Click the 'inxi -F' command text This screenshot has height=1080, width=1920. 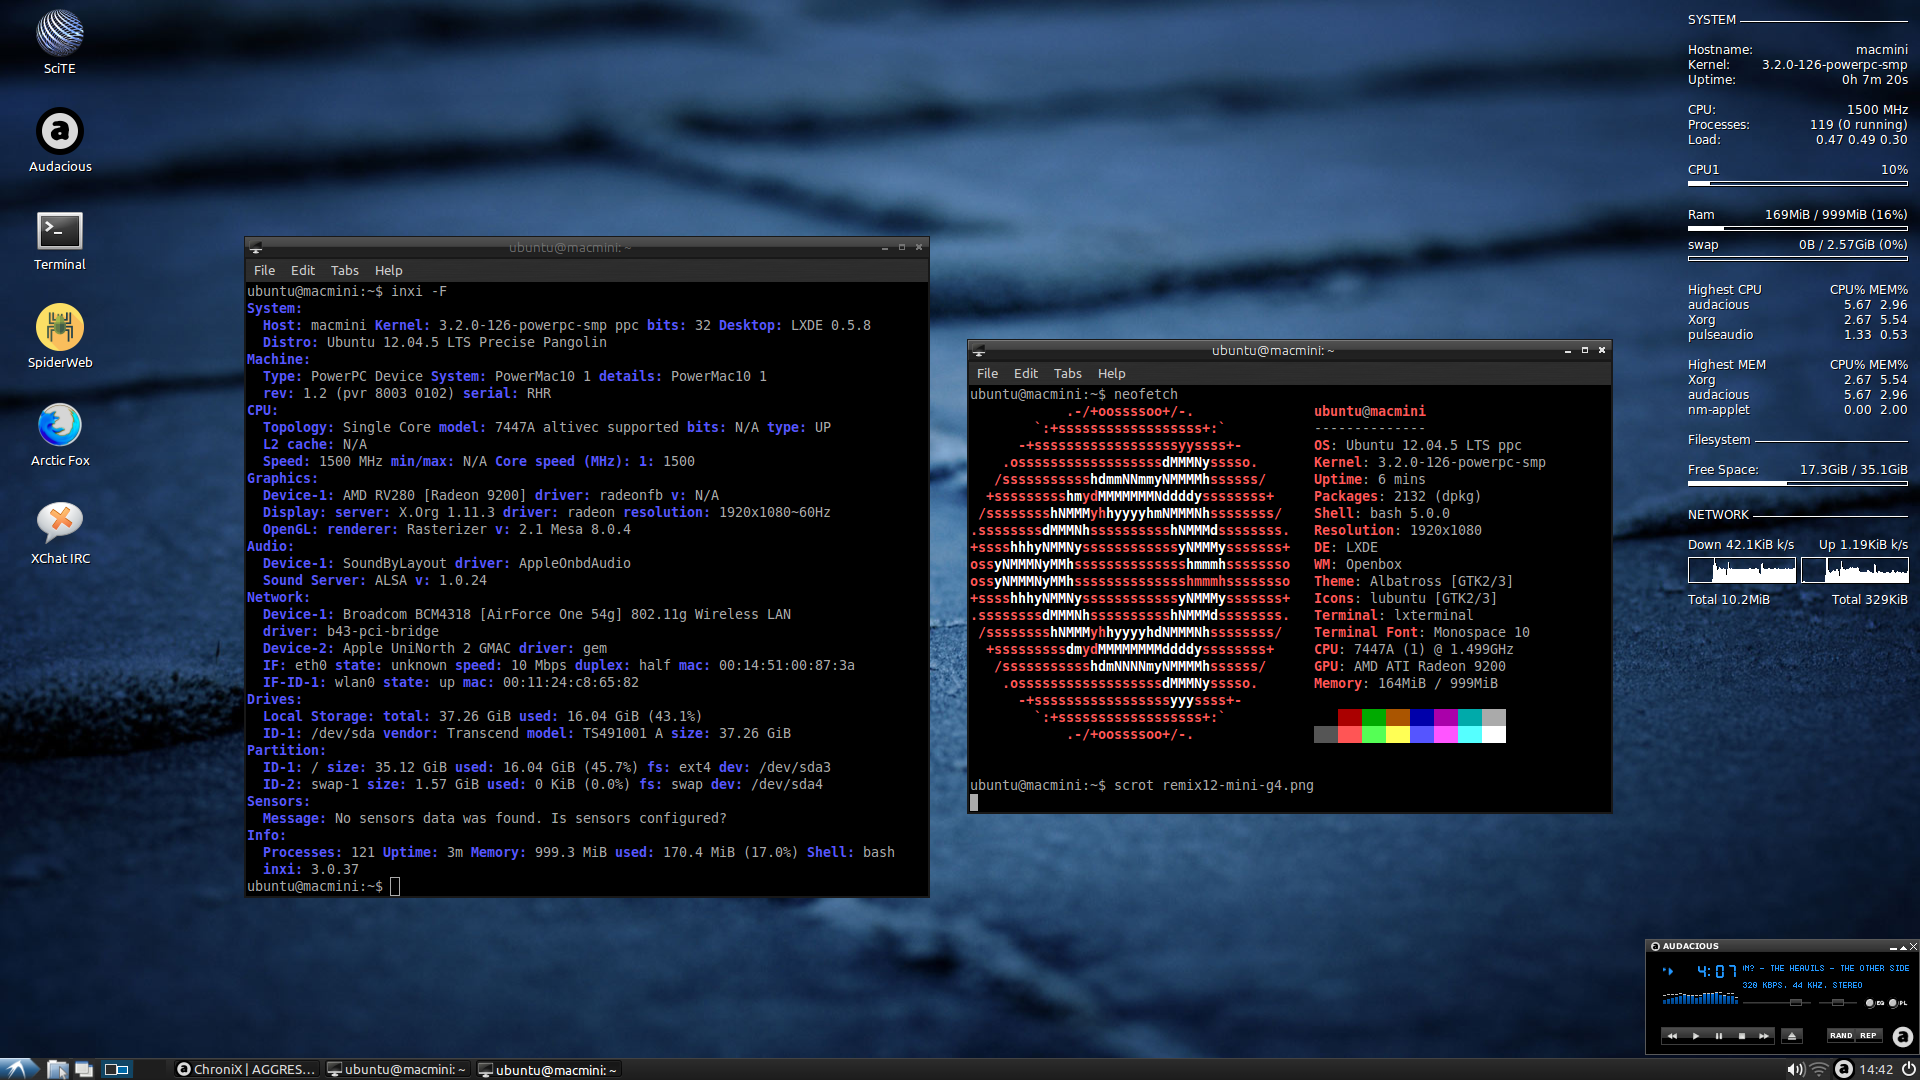point(419,291)
